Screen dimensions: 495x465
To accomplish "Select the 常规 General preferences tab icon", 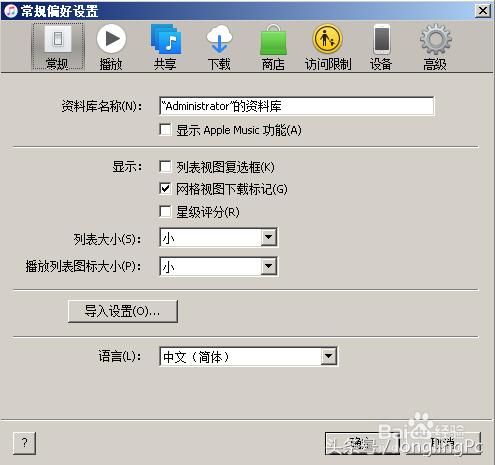I will pyautogui.click(x=58, y=47).
